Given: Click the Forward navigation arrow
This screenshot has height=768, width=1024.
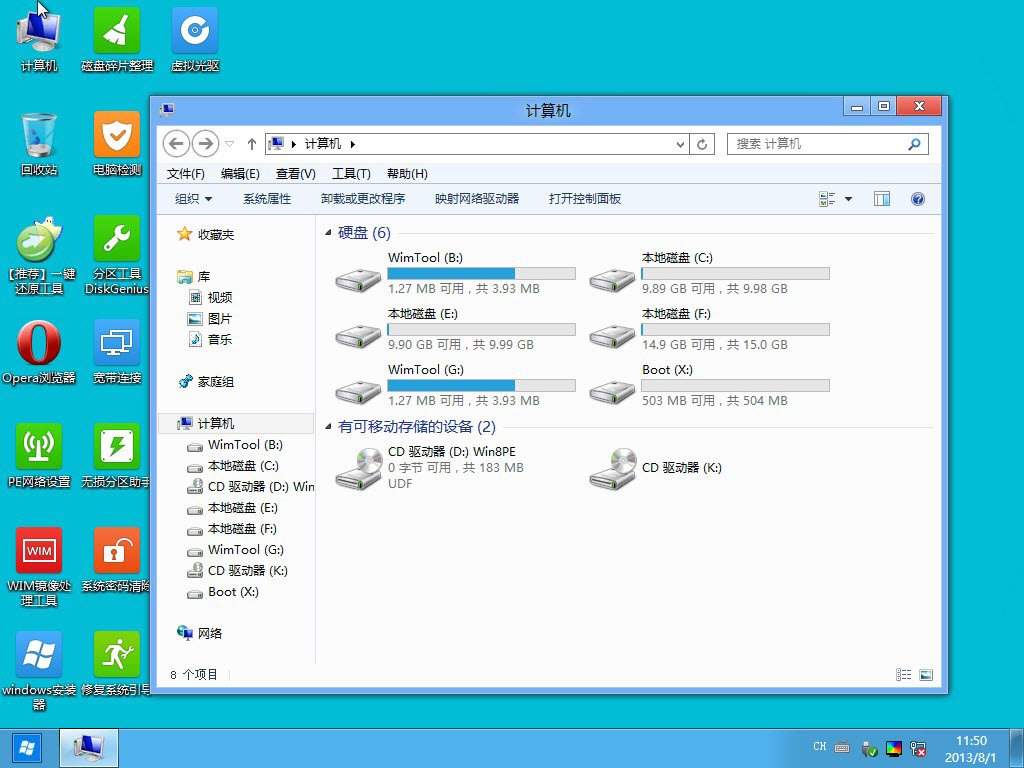Looking at the screenshot, I should (205, 144).
